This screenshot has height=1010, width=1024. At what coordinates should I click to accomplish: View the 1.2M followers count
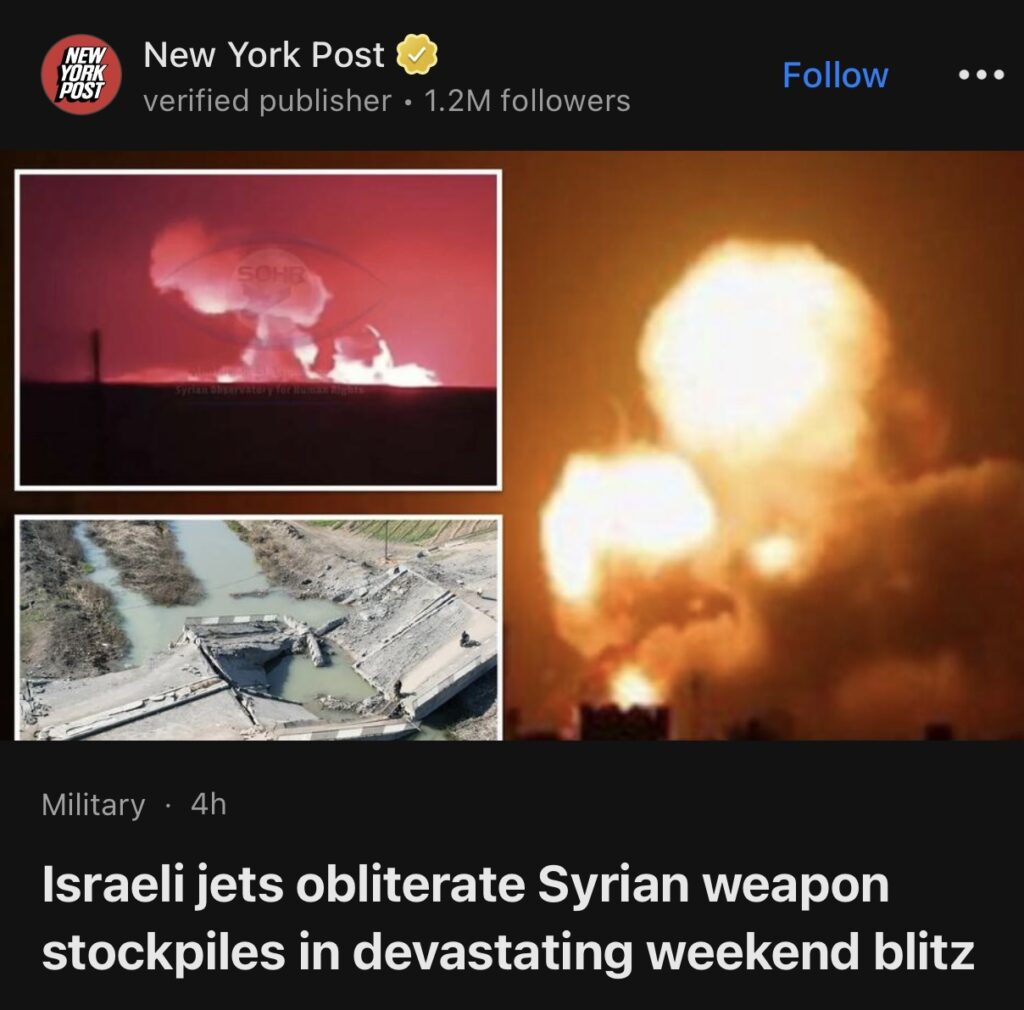click(527, 101)
